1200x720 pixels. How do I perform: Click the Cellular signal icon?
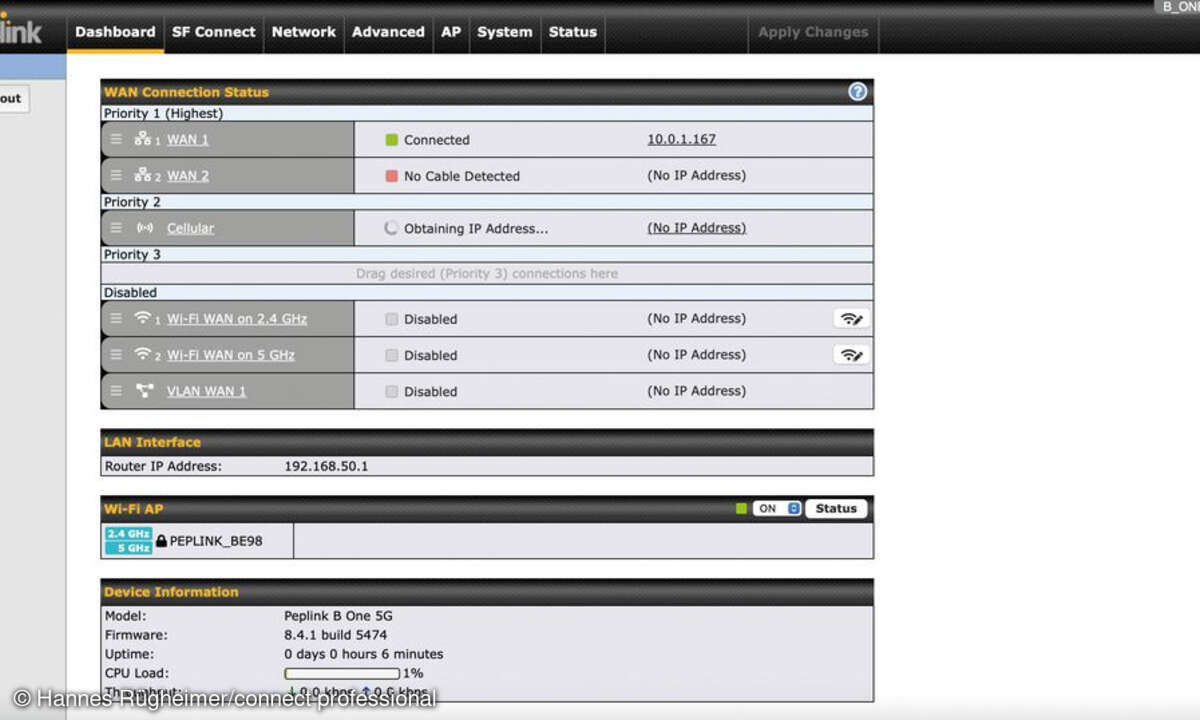tap(145, 228)
